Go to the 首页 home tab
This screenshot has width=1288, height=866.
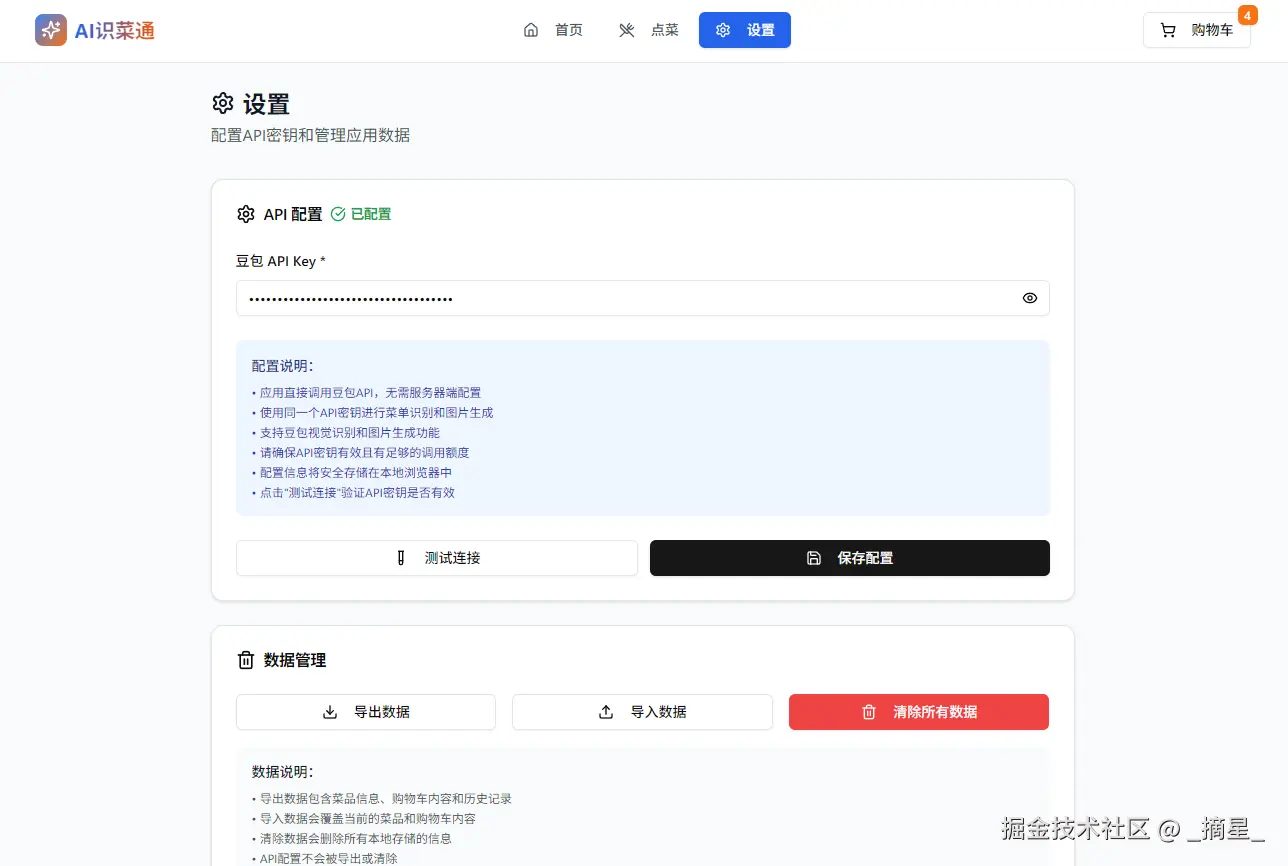[553, 30]
